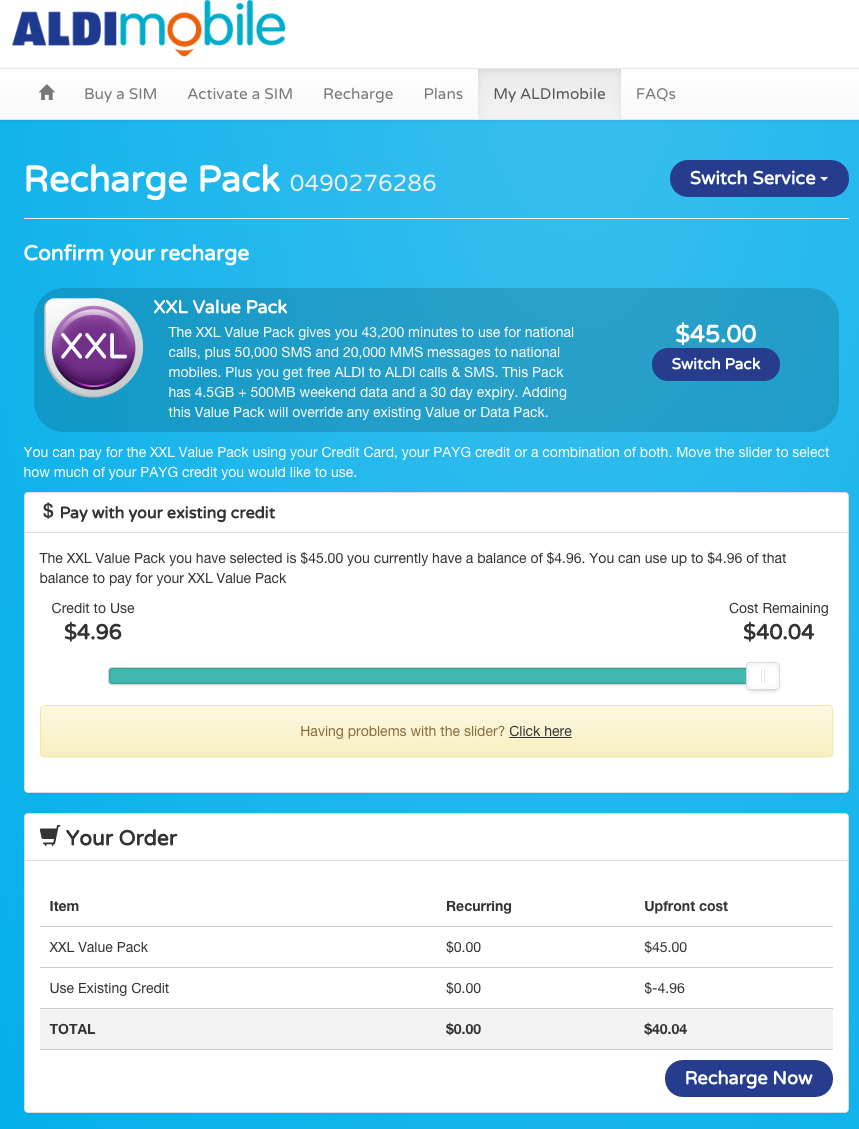Click the phone number 0490276286 heading
The height and width of the screenshot is (1129, 859).
coord(363,183)
